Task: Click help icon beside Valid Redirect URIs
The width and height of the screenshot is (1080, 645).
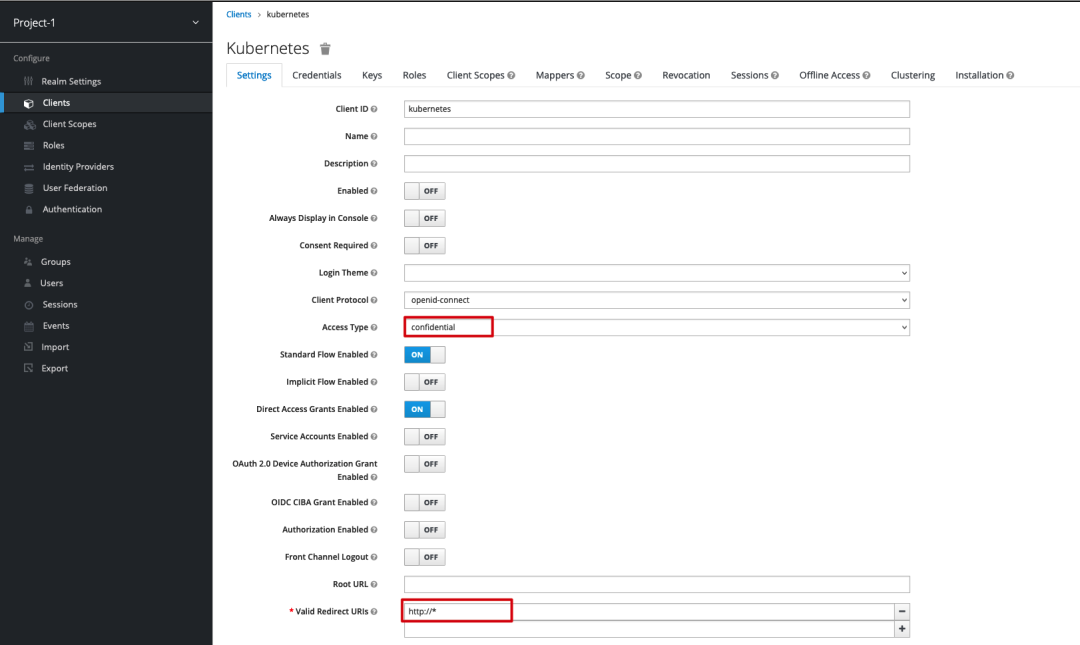Action: click(374, 612)
